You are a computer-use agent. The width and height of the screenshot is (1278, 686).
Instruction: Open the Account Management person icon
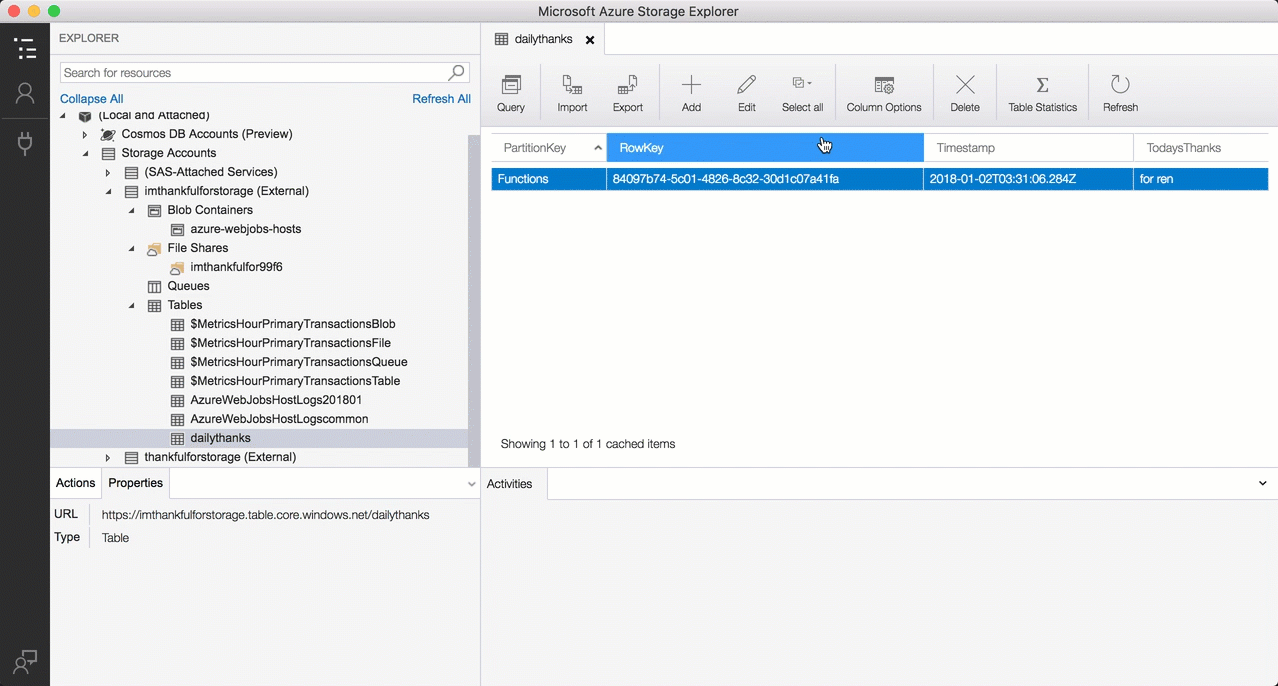(x=25, y=94)
